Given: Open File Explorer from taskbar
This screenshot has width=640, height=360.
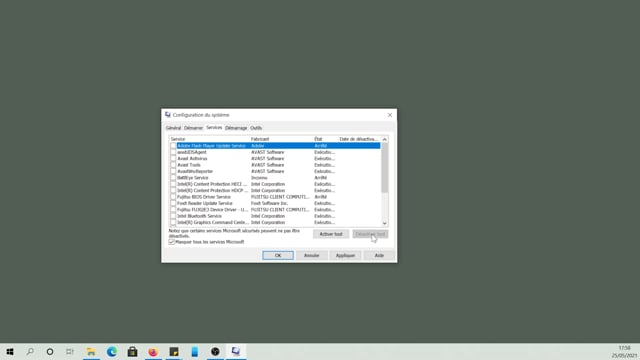Looking at the screenshot, I should pyautogui.click(x=91, y=351).
